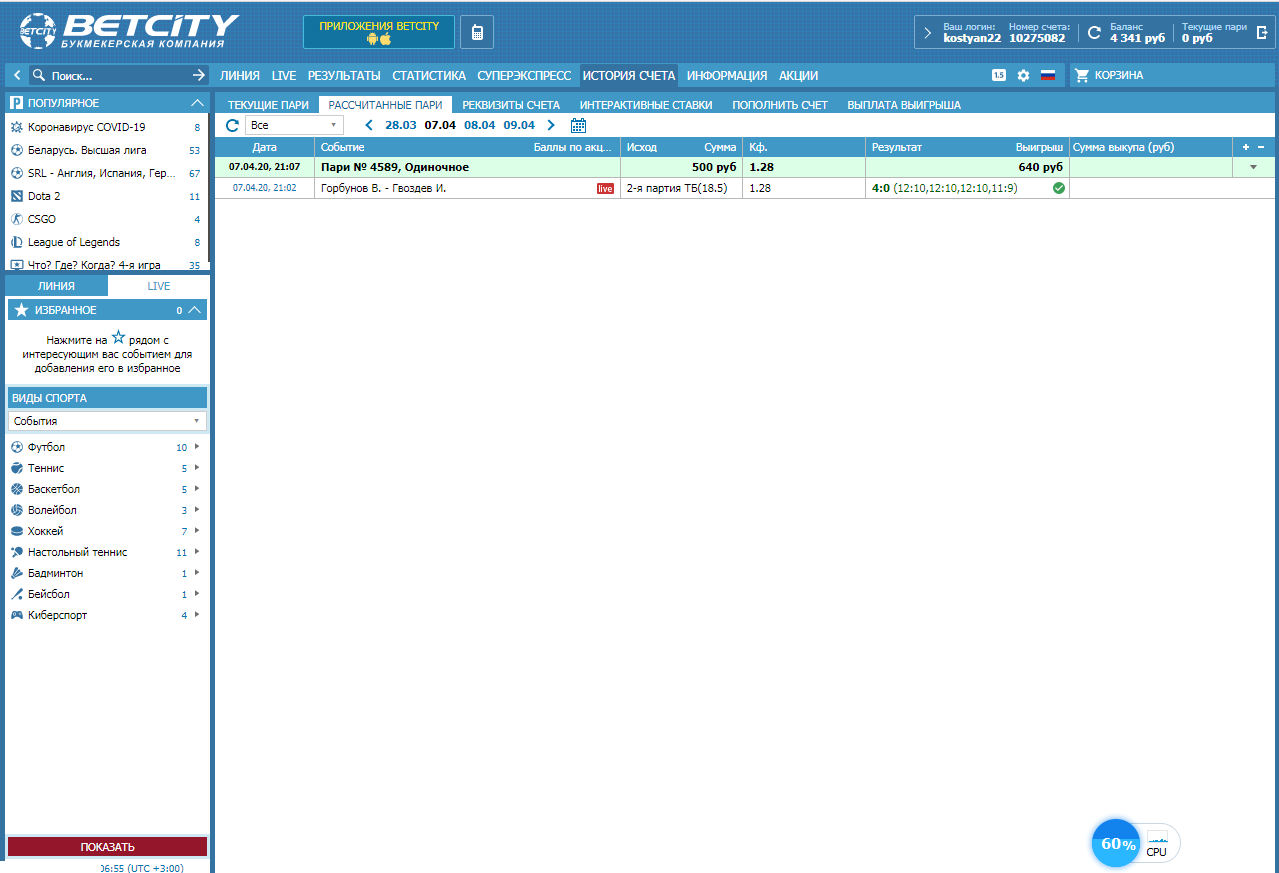Switch to the Текущие пари tab
1279x873 pixels.
268,104
